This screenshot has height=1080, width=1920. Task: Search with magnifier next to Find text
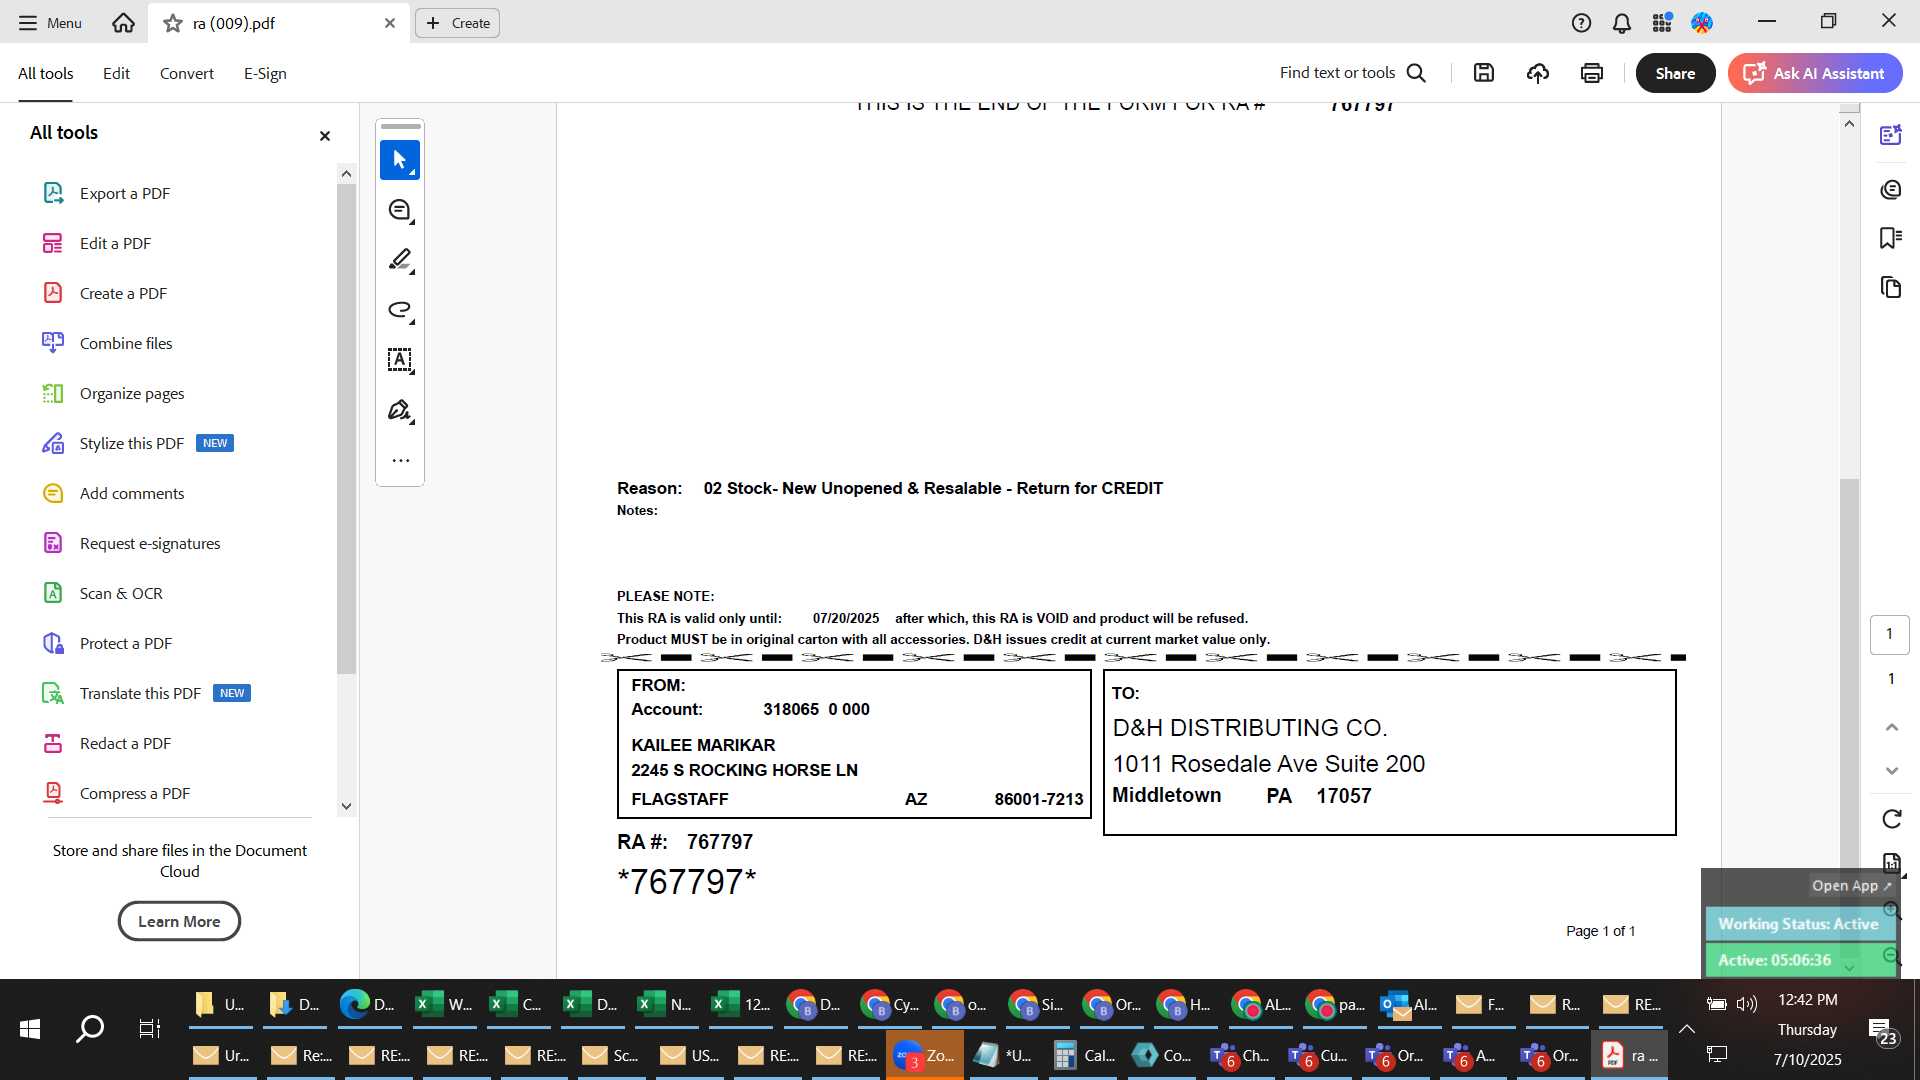point(1416,73)
